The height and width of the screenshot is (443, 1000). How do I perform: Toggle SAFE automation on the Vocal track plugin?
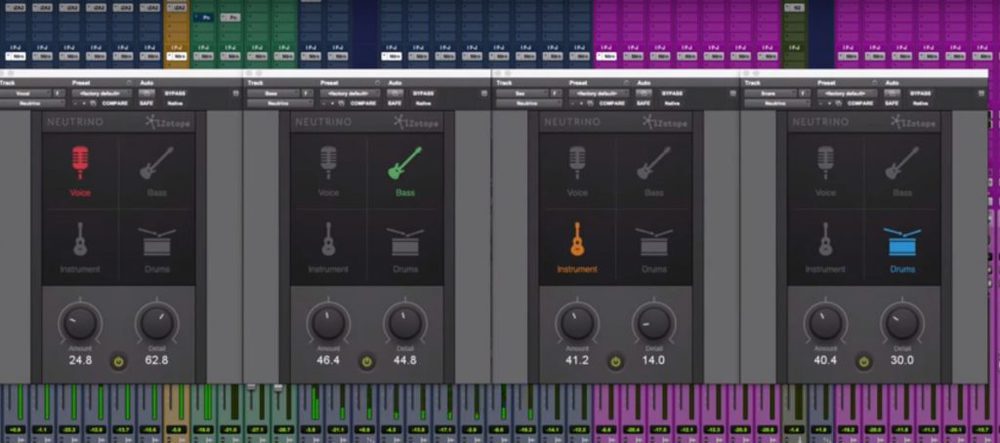146,103
